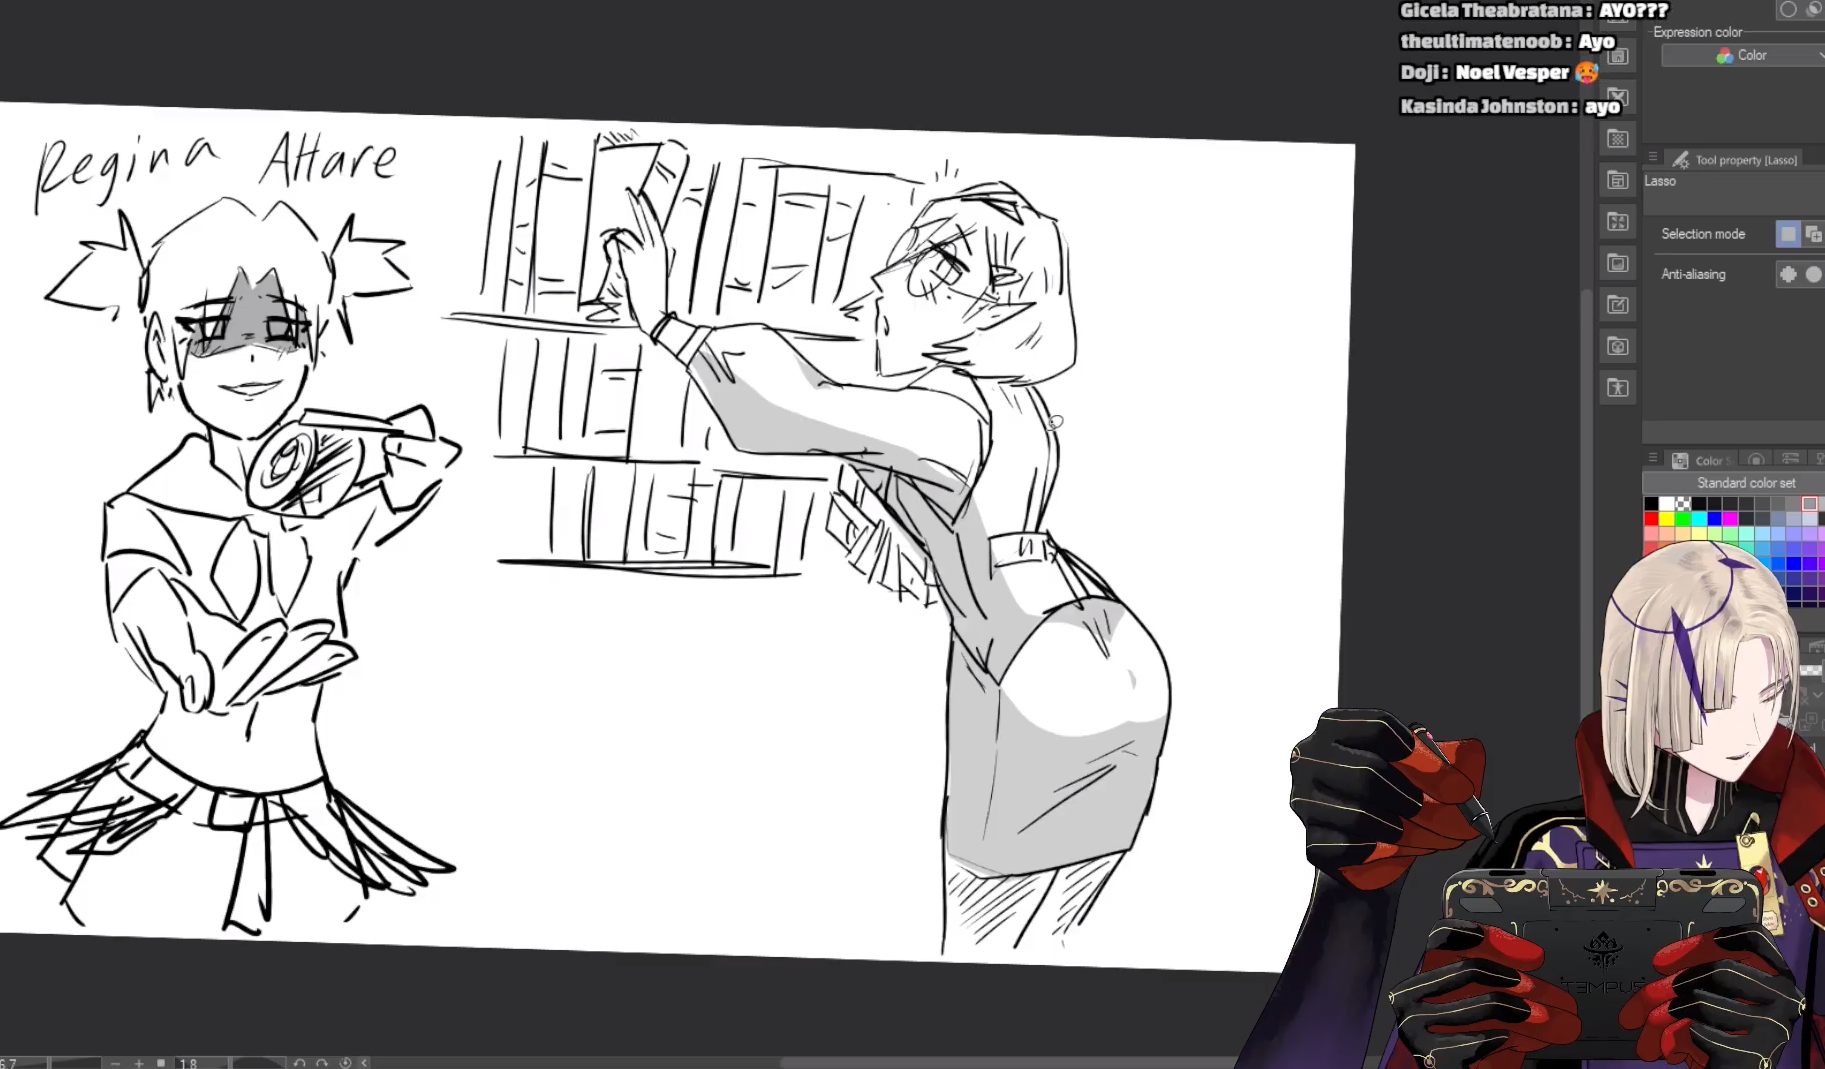Click the circle icon above Expression color
This screenshot has width=1825, height=1069.
click(1788, 9)
